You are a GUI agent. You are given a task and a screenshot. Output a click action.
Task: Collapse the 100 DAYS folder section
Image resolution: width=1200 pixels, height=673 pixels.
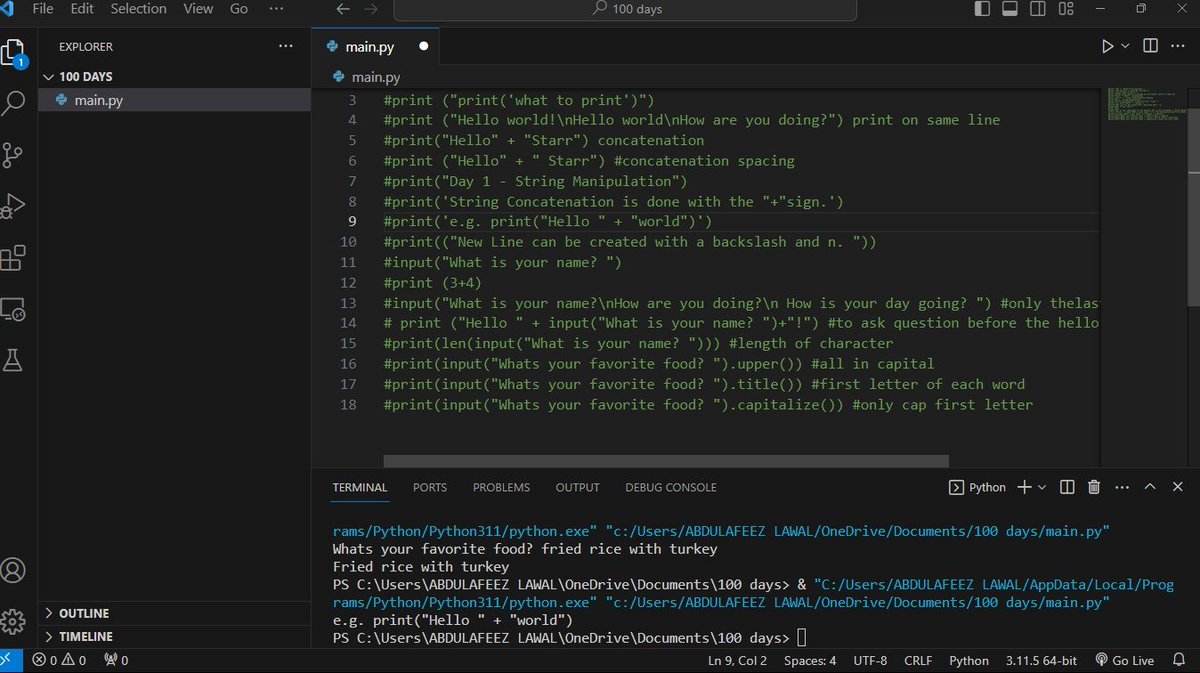coord(85,77)
